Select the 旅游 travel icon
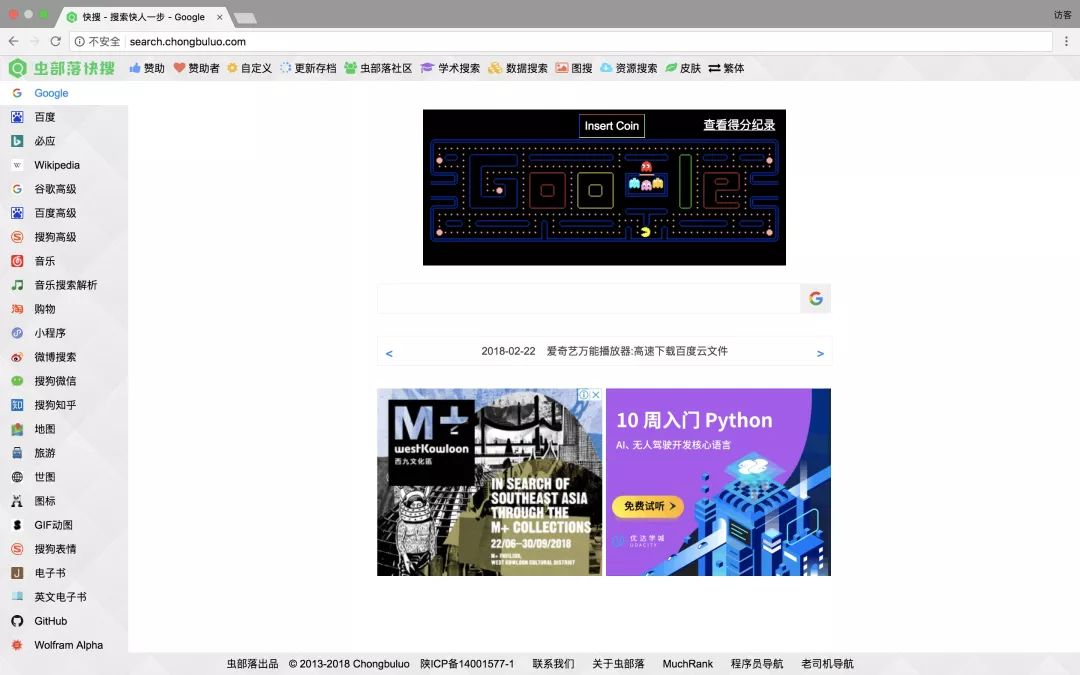The height and width of the screenshot is (675, 1080). click(17, 453)
